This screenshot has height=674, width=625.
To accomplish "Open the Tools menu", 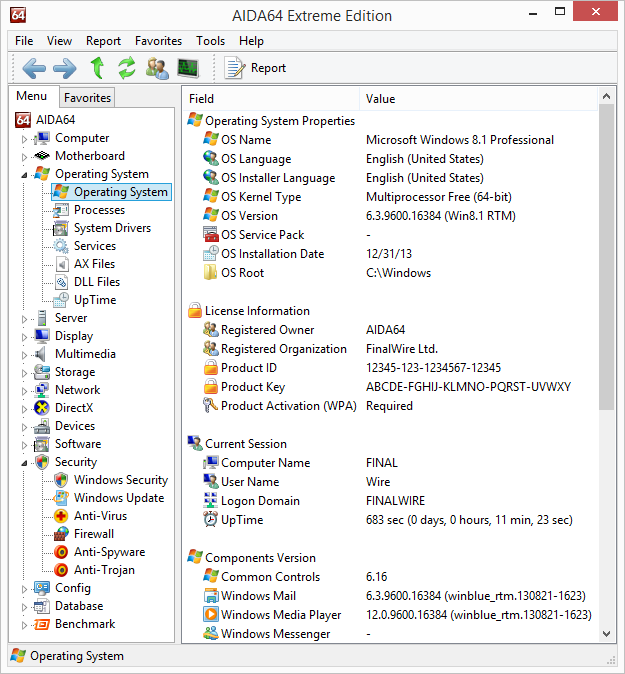I will pyautogui.click(x=210, y=41).
